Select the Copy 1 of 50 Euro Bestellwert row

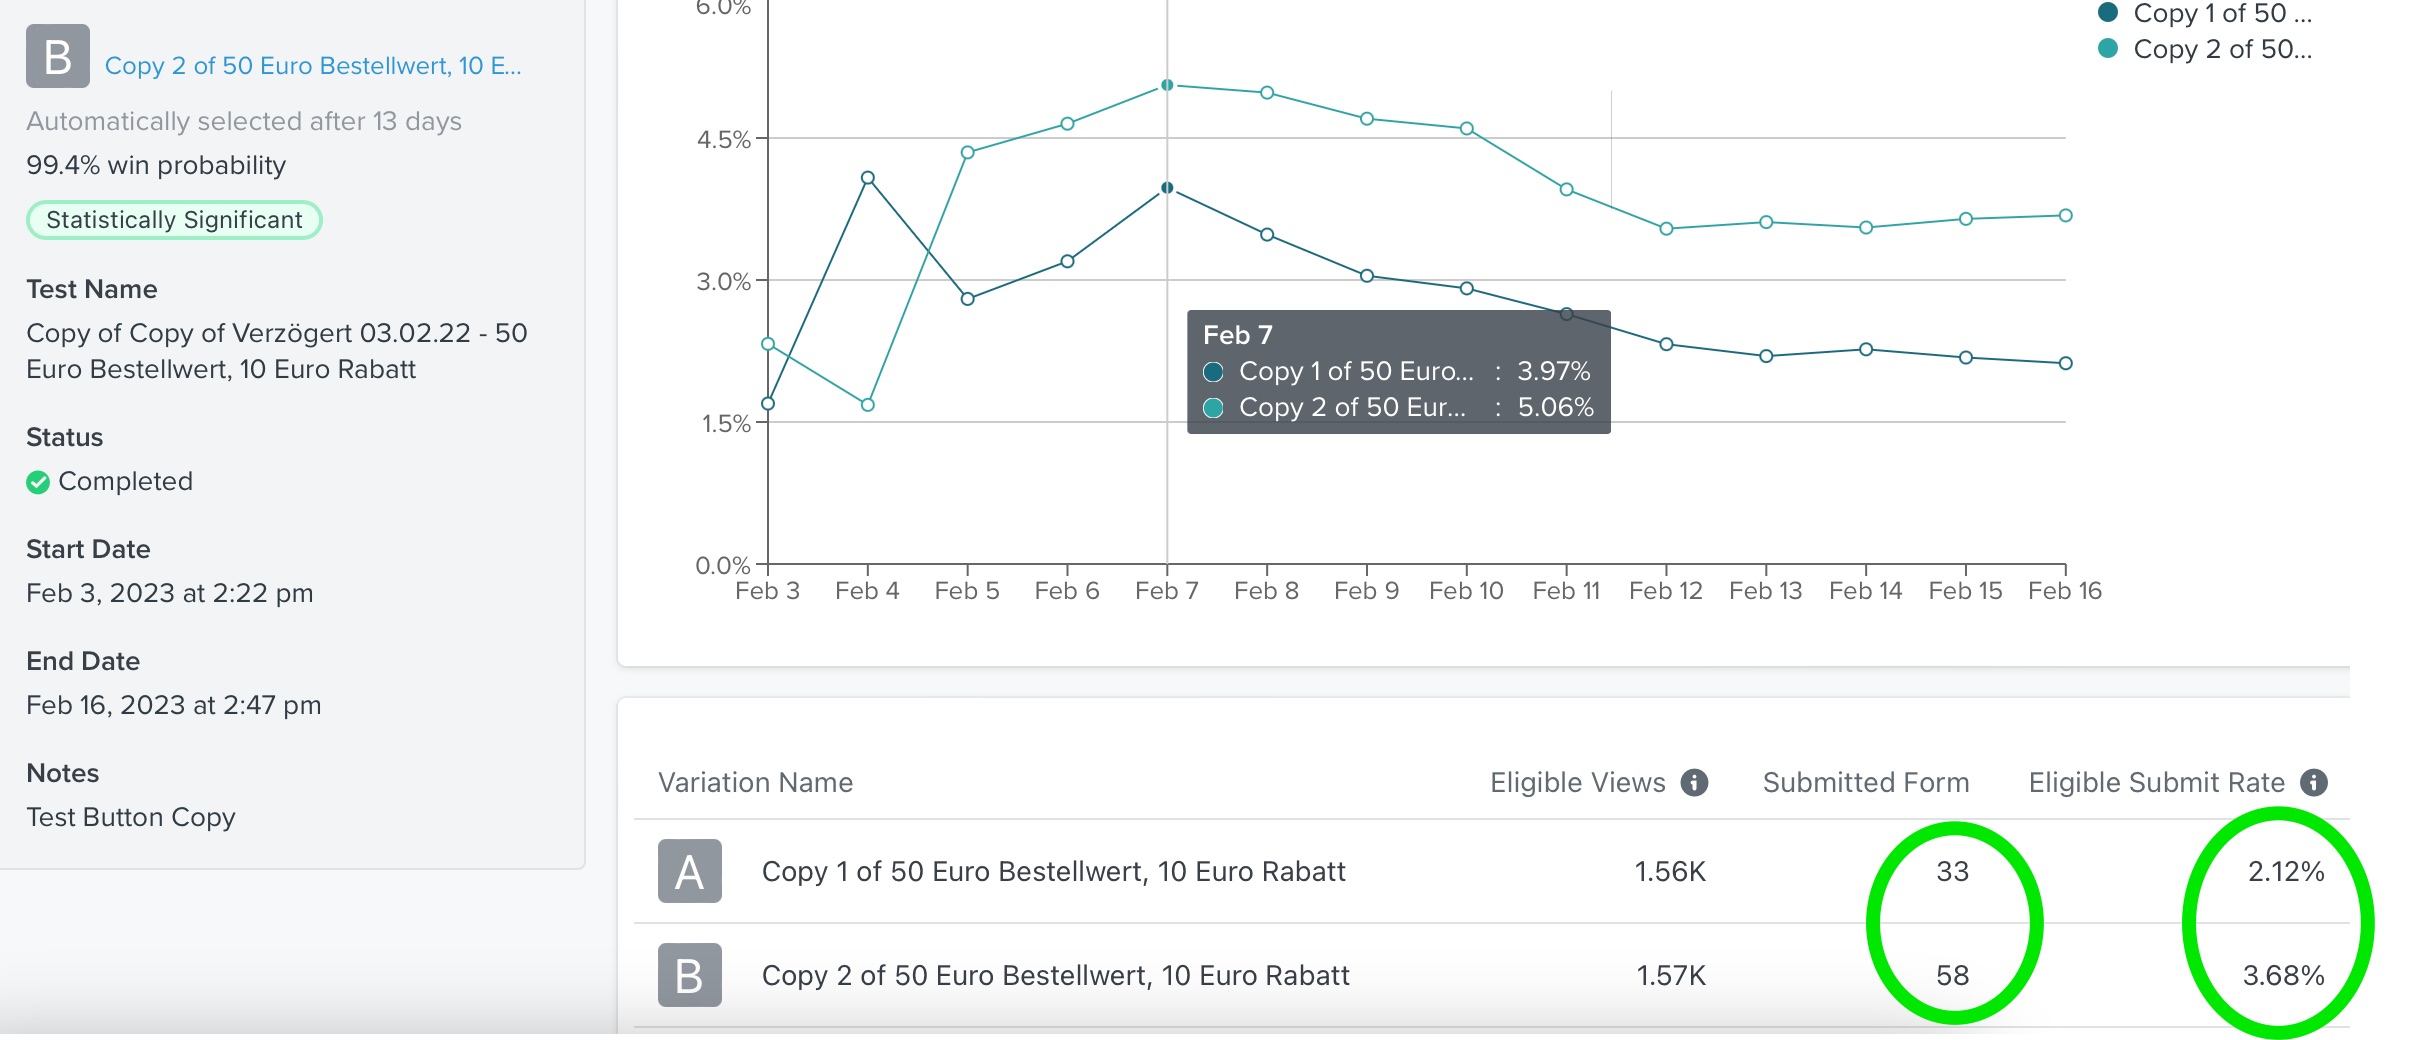pos(1053,871)
